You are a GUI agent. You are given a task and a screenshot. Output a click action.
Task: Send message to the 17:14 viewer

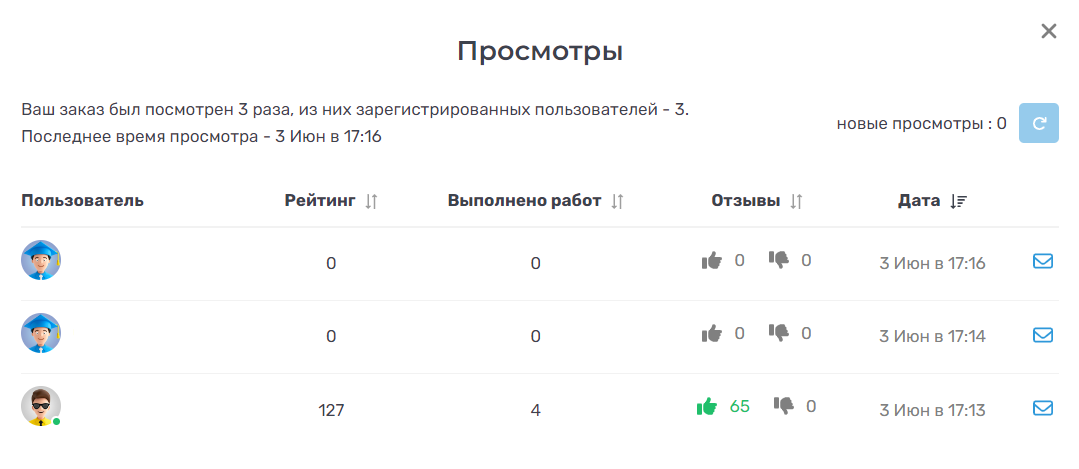pyautogui.click(x=1042, y=335)
